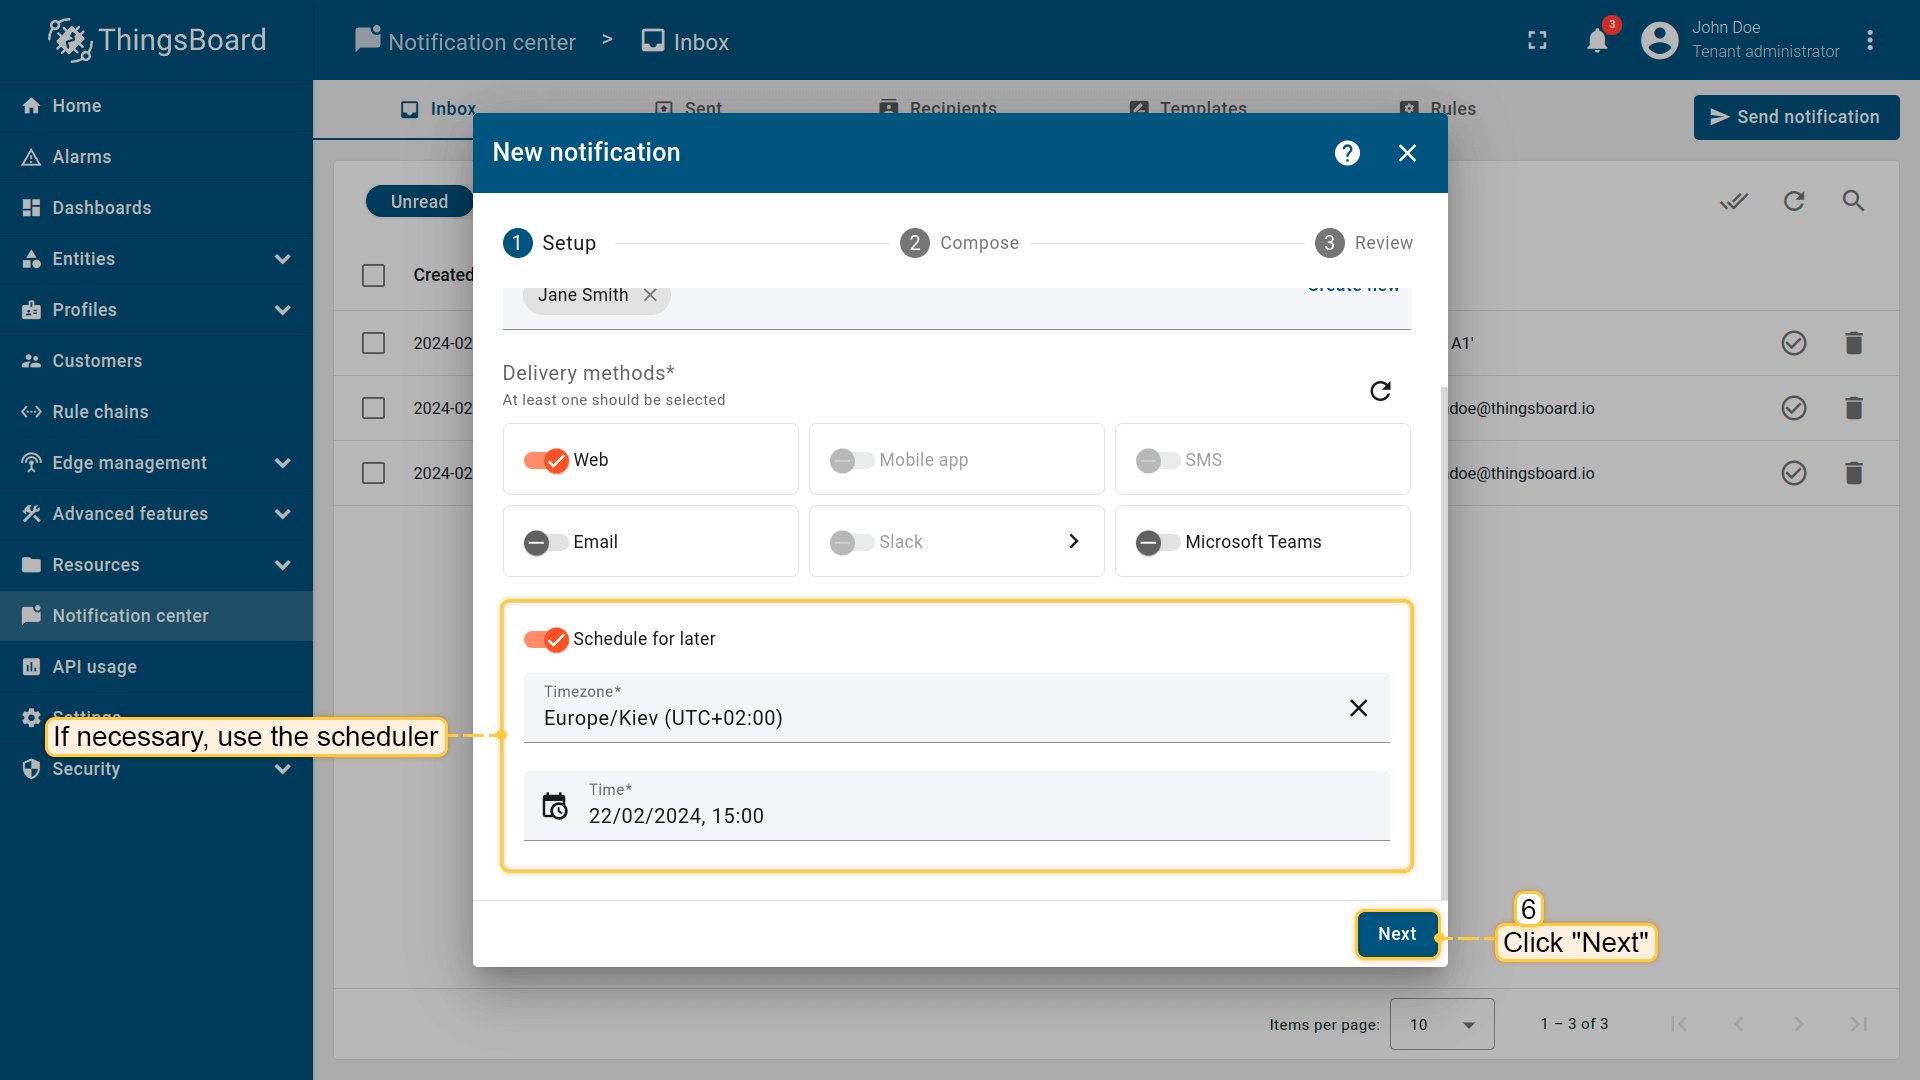Image resolution: width=1920 pixels, height=1080 pixels.
Task: Turn off Schedule for later
Action: coord(546,639)
